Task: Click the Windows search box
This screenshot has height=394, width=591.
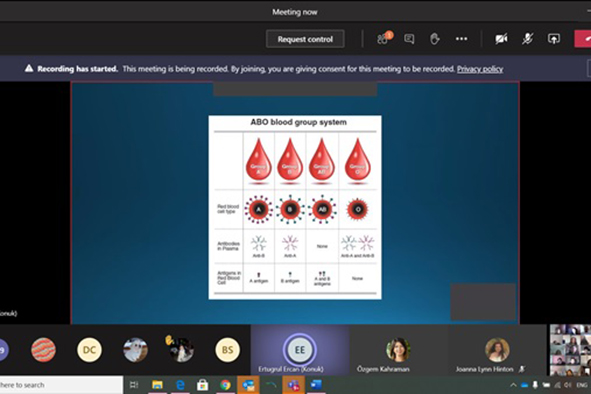Action: coord(60,385)
